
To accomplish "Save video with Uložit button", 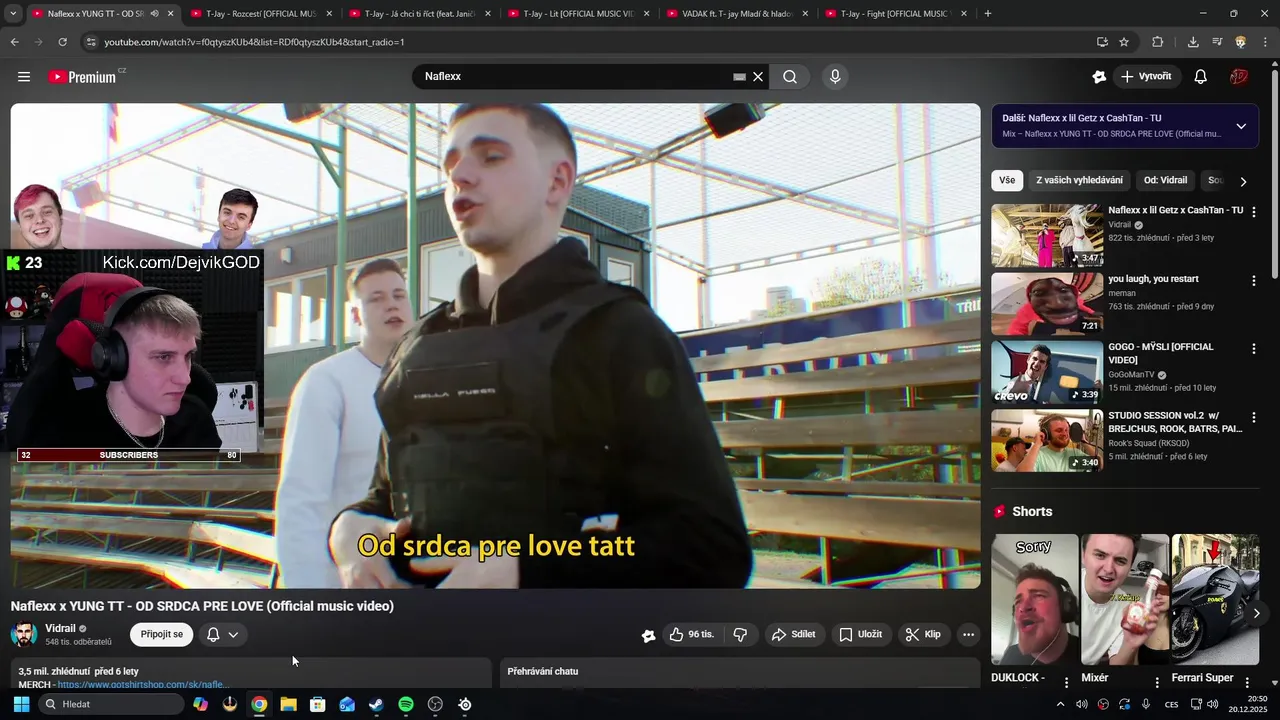I will [861, 635].
